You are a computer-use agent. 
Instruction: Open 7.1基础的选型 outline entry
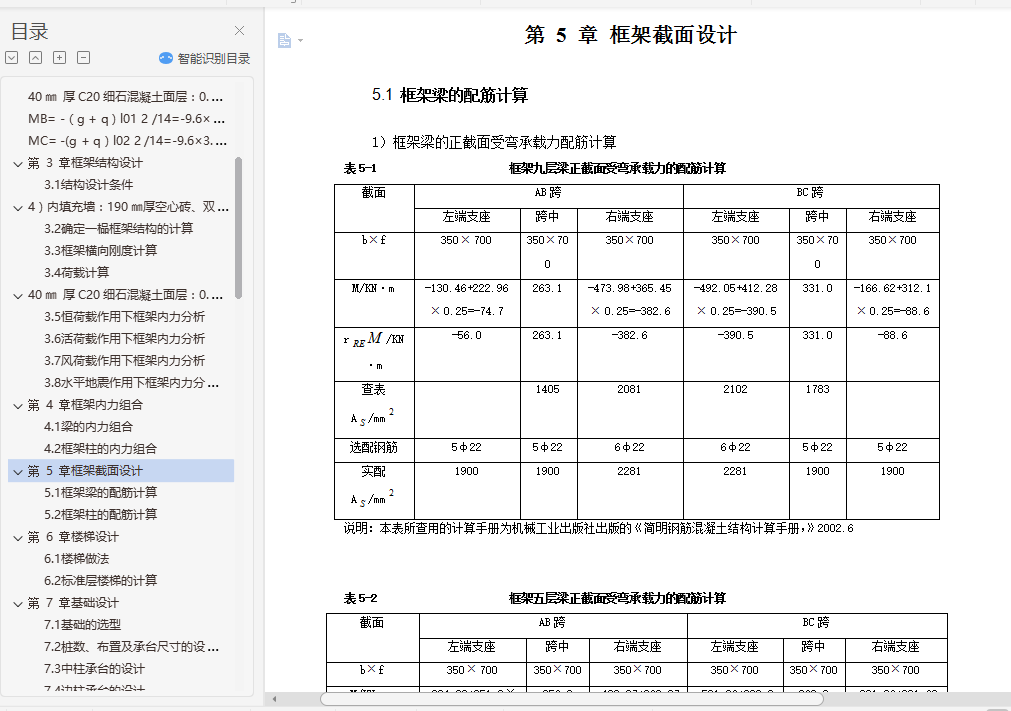[83, 625]
